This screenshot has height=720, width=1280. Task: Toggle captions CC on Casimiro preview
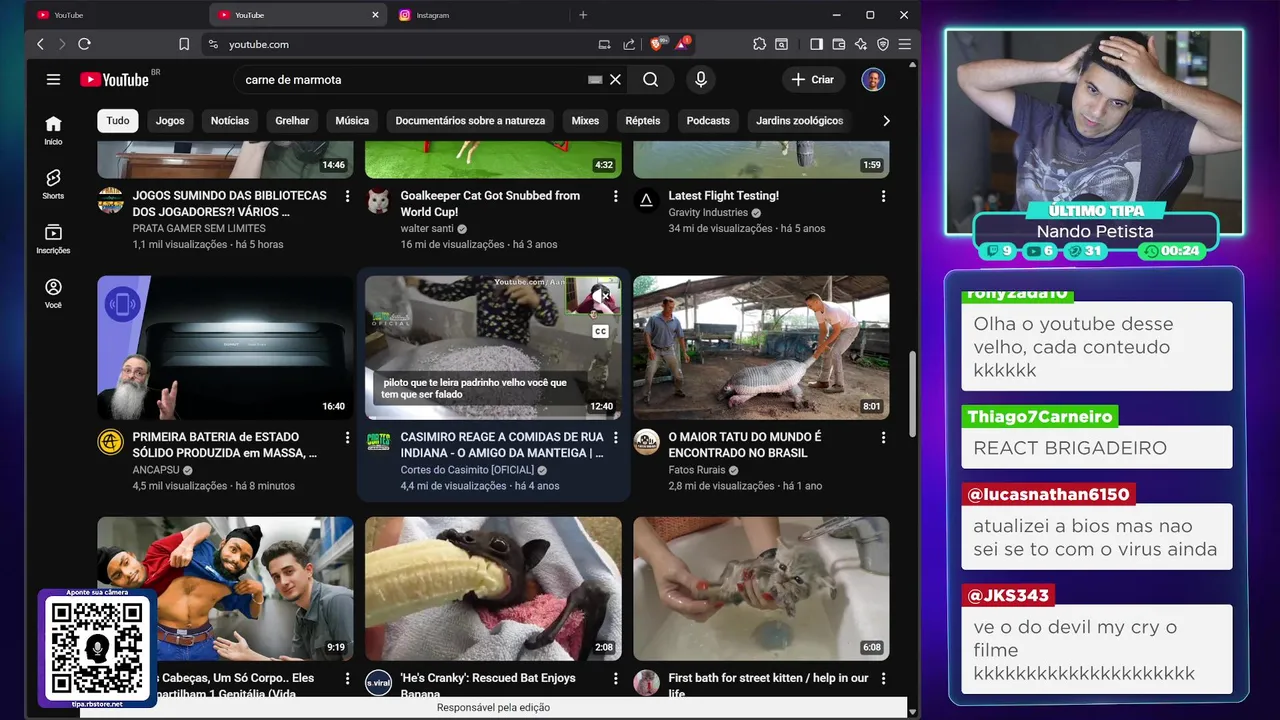[x=601, y=331]
